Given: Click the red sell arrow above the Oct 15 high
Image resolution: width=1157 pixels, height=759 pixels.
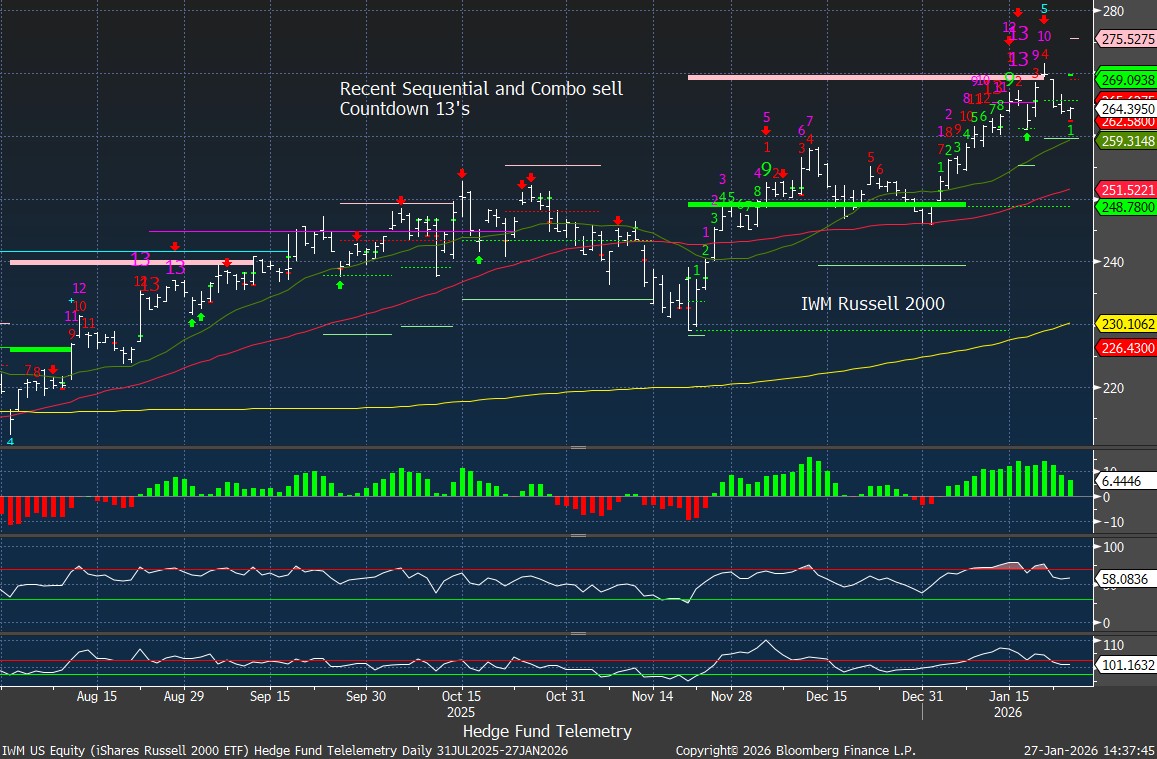Looking at the screenshot, I should (x=461, y=173).
